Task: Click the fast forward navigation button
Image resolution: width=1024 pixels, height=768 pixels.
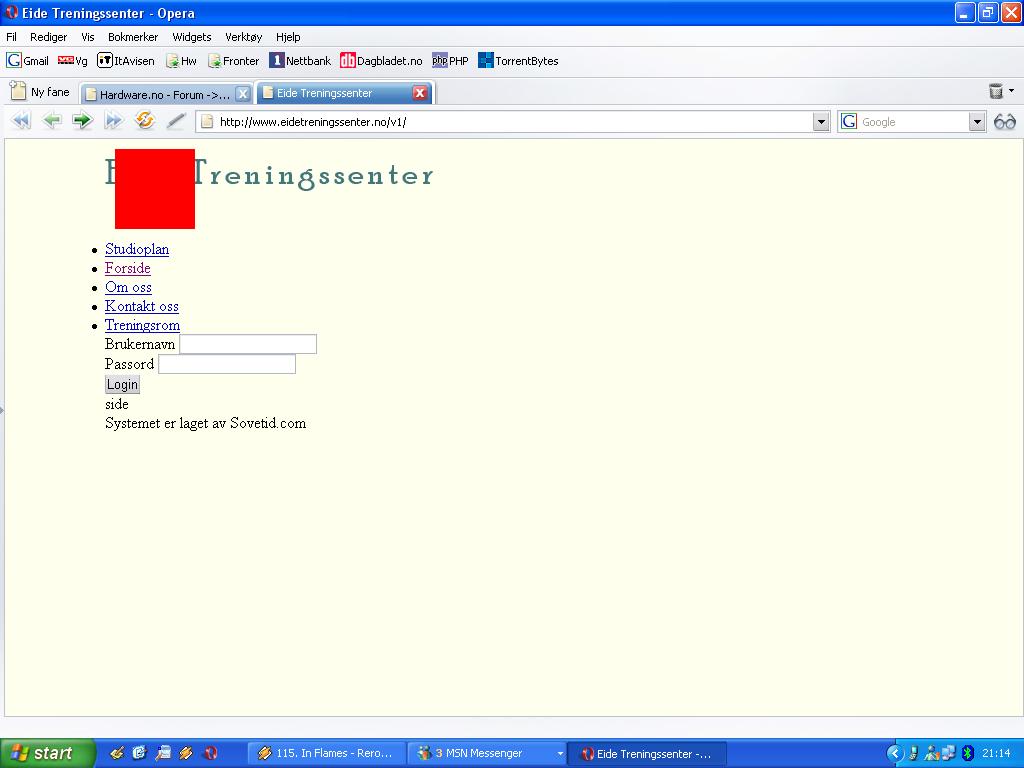Action: pyautogui.click(x=114, y=121)
